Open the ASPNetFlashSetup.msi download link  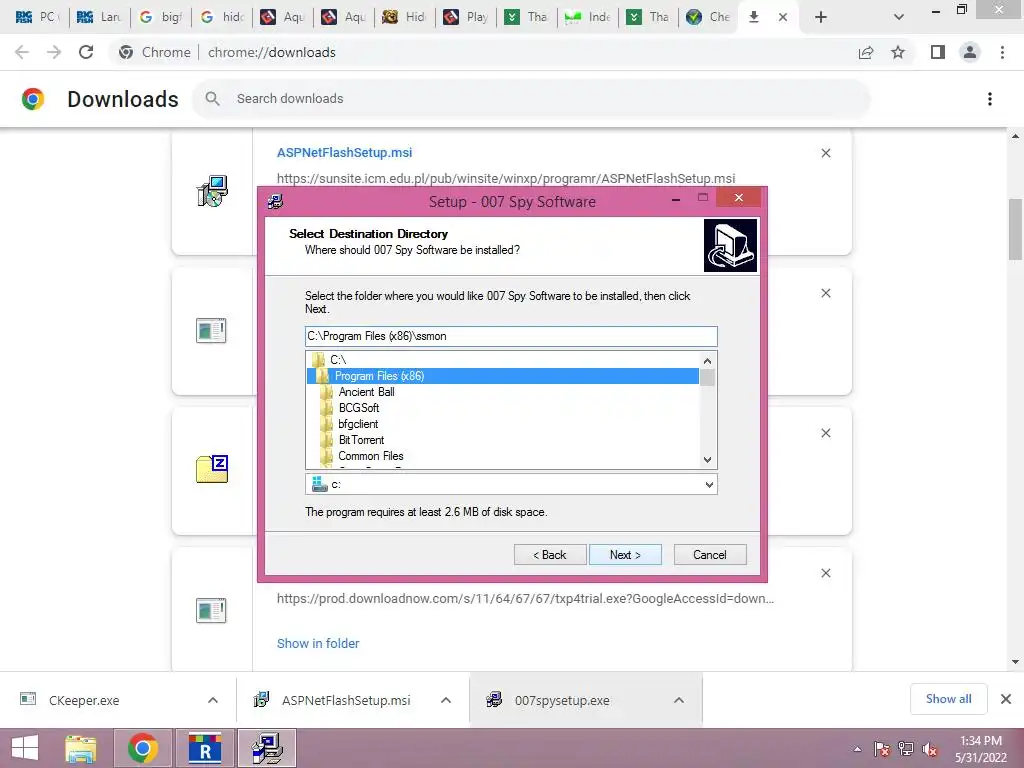coord(344,153)
